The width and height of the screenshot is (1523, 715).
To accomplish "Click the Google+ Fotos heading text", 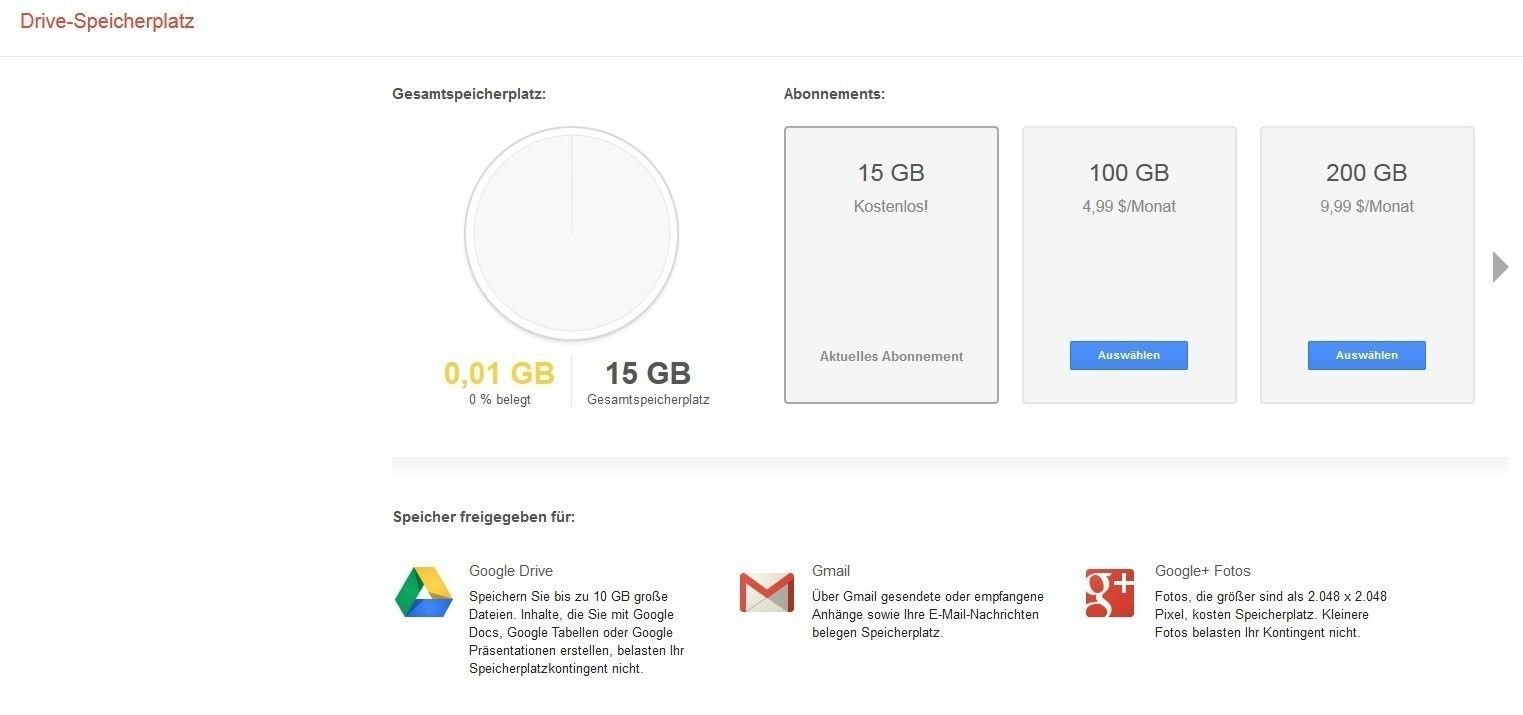I will [x=1203, y=571].
